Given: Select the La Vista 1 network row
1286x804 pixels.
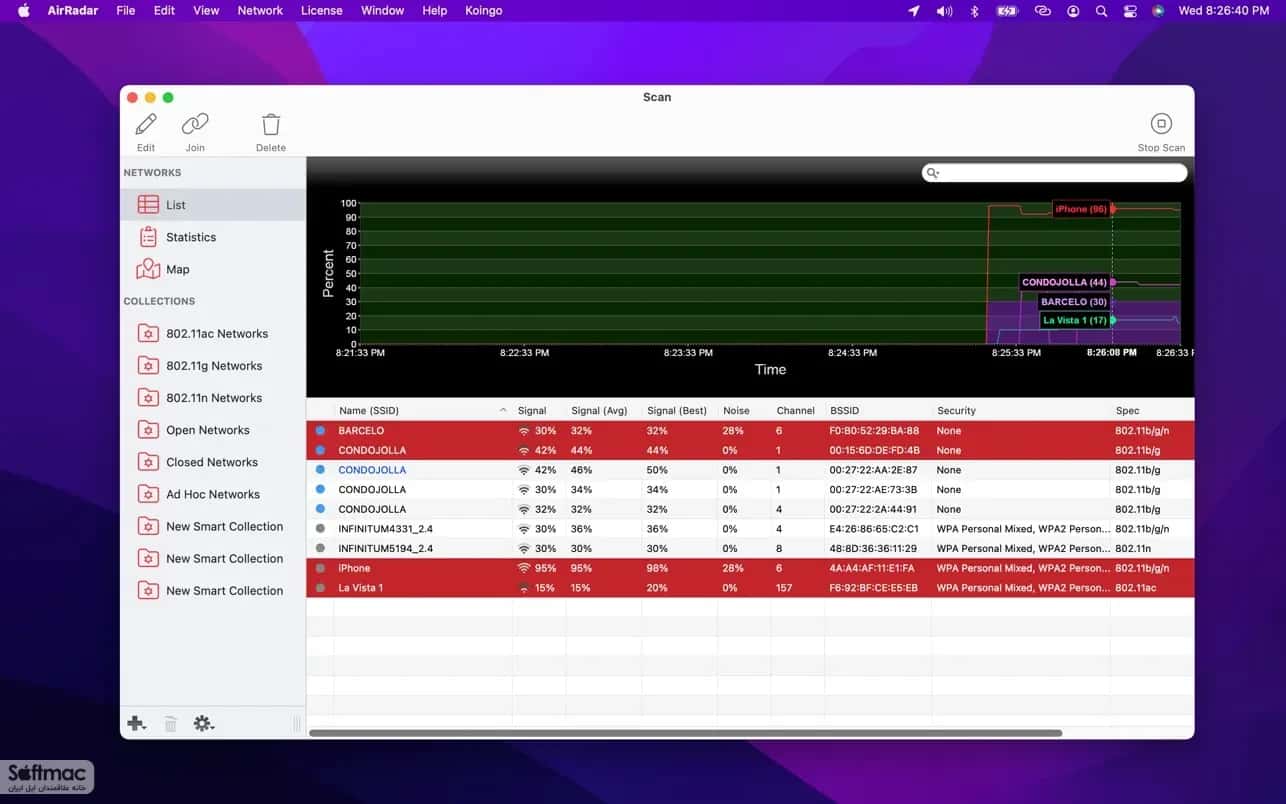Looking at the screenshot, I should pyautogui.click(x=750, y=588).
